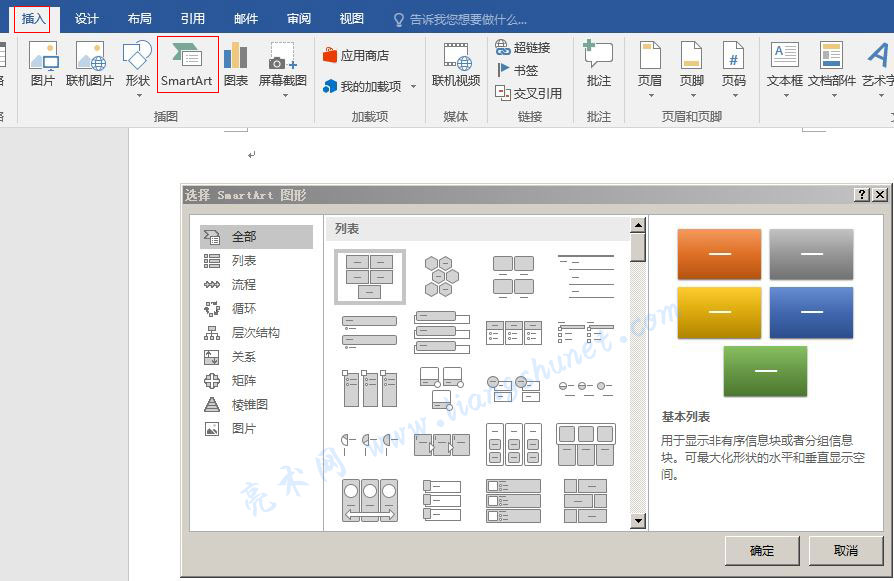Open the 插入 ribbon tab
The width and height of the screenshot is (894, 581).
(x=32, y=19)
